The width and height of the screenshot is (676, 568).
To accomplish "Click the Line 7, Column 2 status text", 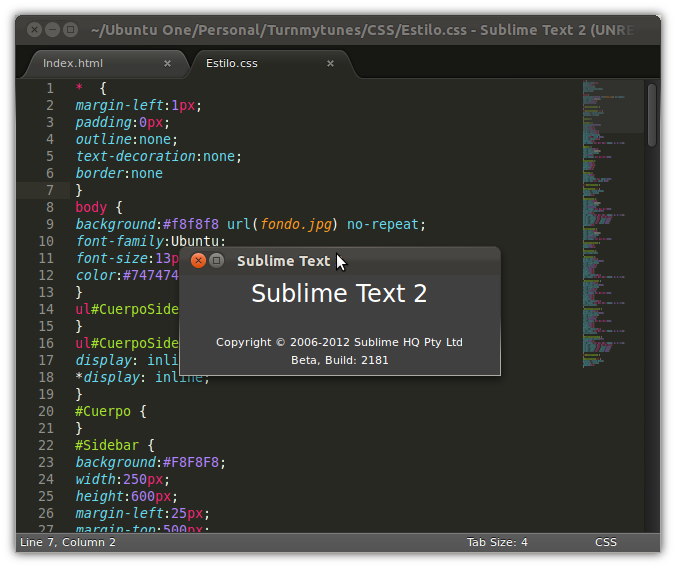I will pos(68,542).
